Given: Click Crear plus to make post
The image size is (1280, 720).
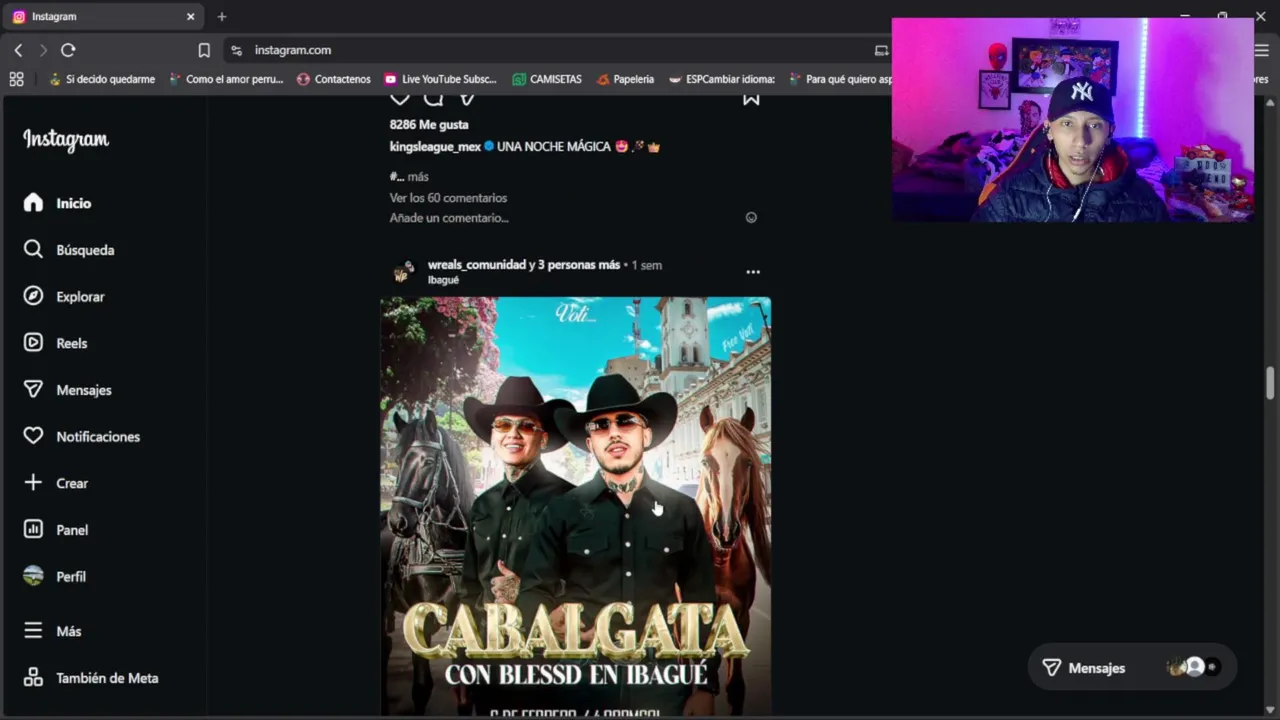Looking at the screenshot, I should pos(55,483).
